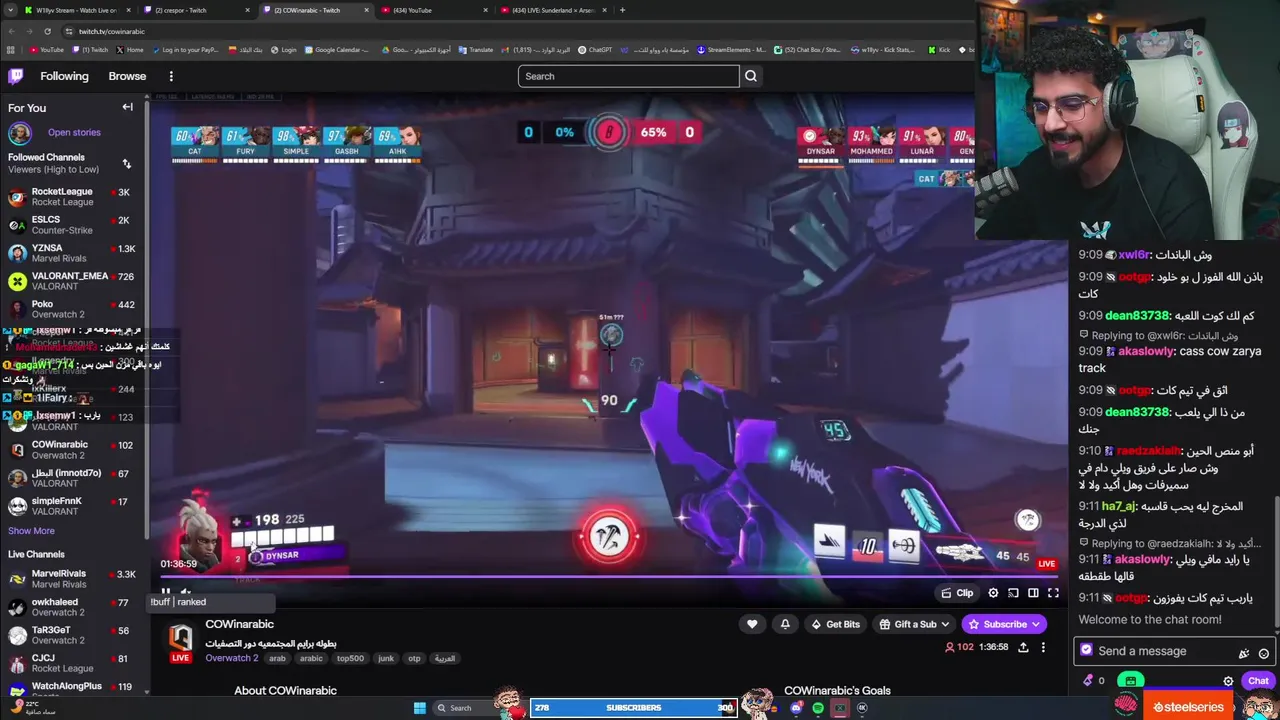The width and height of the screenshot is (1280, 720).
Task: Open the MarvelRivals live channel
Action: pos(72,579)
